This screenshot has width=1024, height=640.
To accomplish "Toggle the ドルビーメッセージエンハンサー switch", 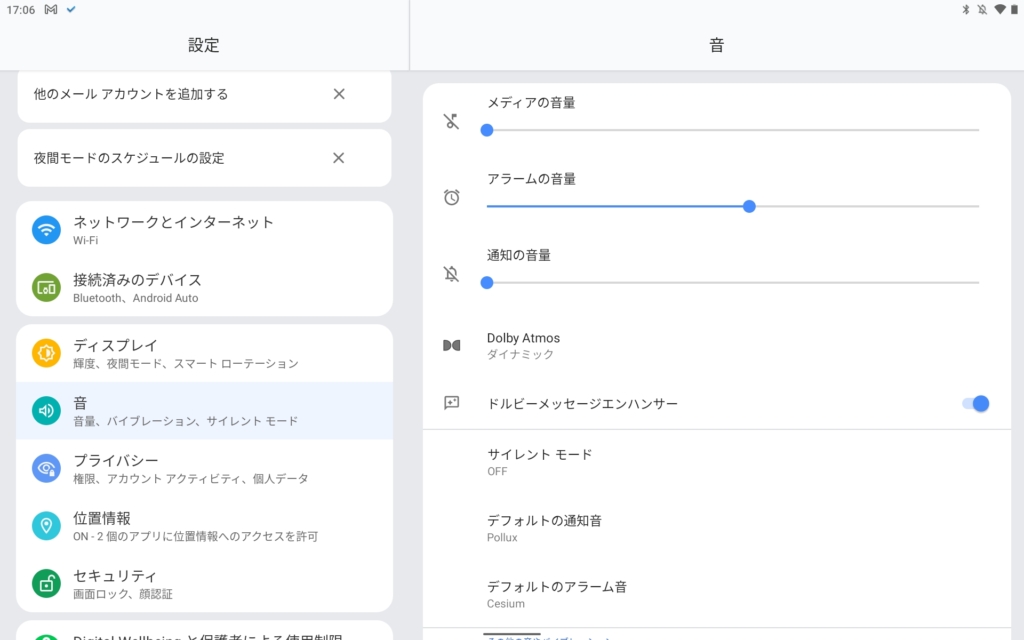I will tap(974, 403).
